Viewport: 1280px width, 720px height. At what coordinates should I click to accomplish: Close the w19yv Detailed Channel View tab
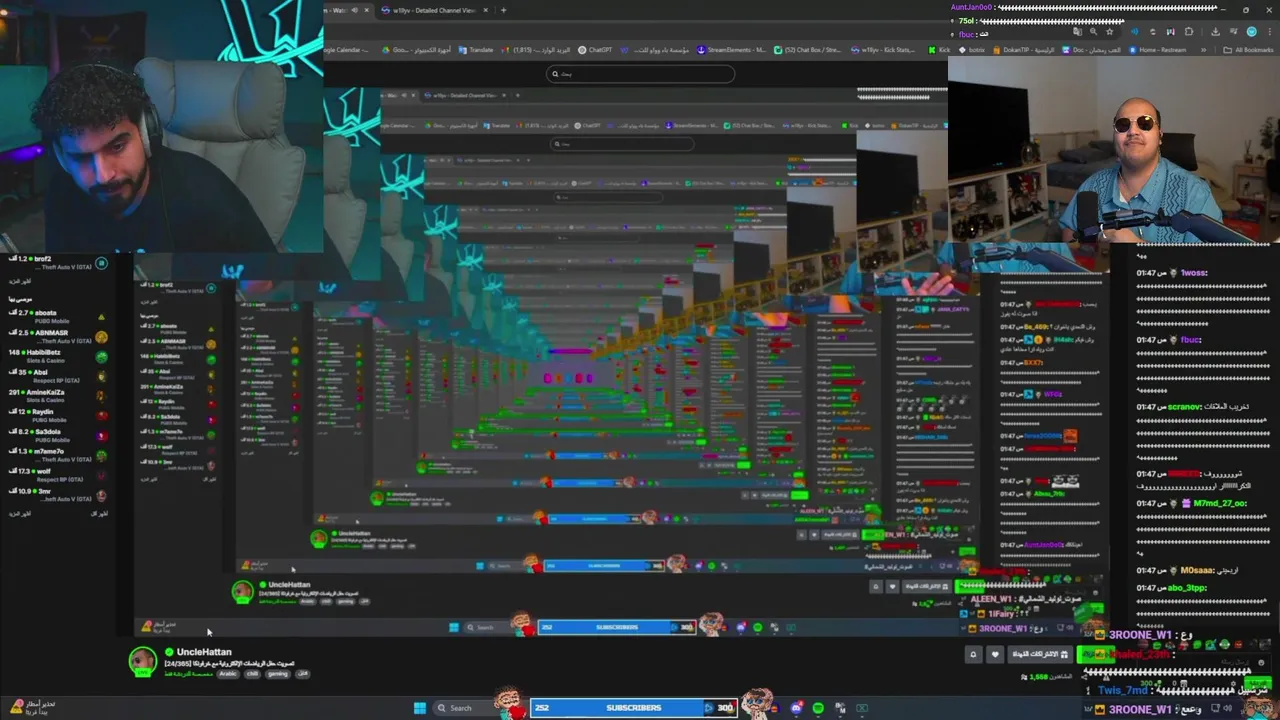tap(486, 10)
